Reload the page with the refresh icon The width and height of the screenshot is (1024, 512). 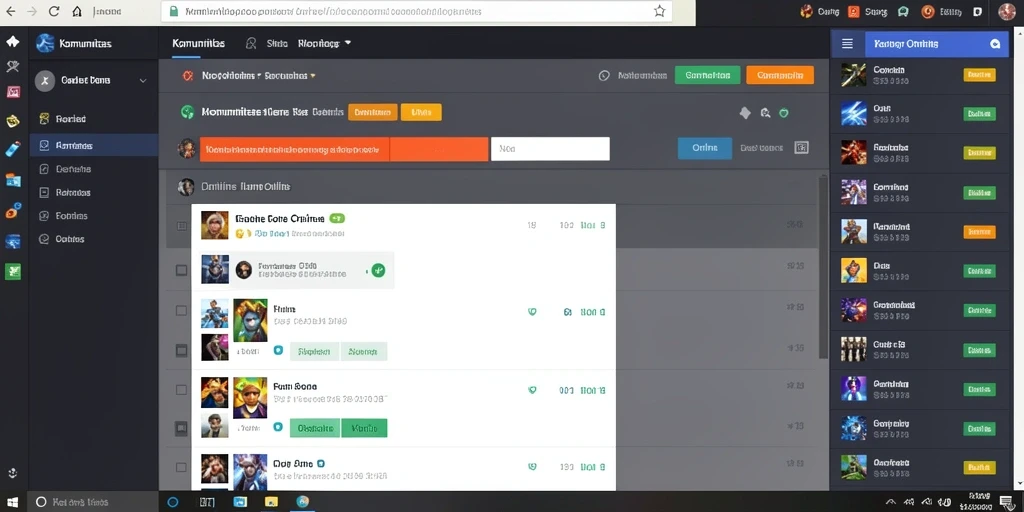pos(54,11)
